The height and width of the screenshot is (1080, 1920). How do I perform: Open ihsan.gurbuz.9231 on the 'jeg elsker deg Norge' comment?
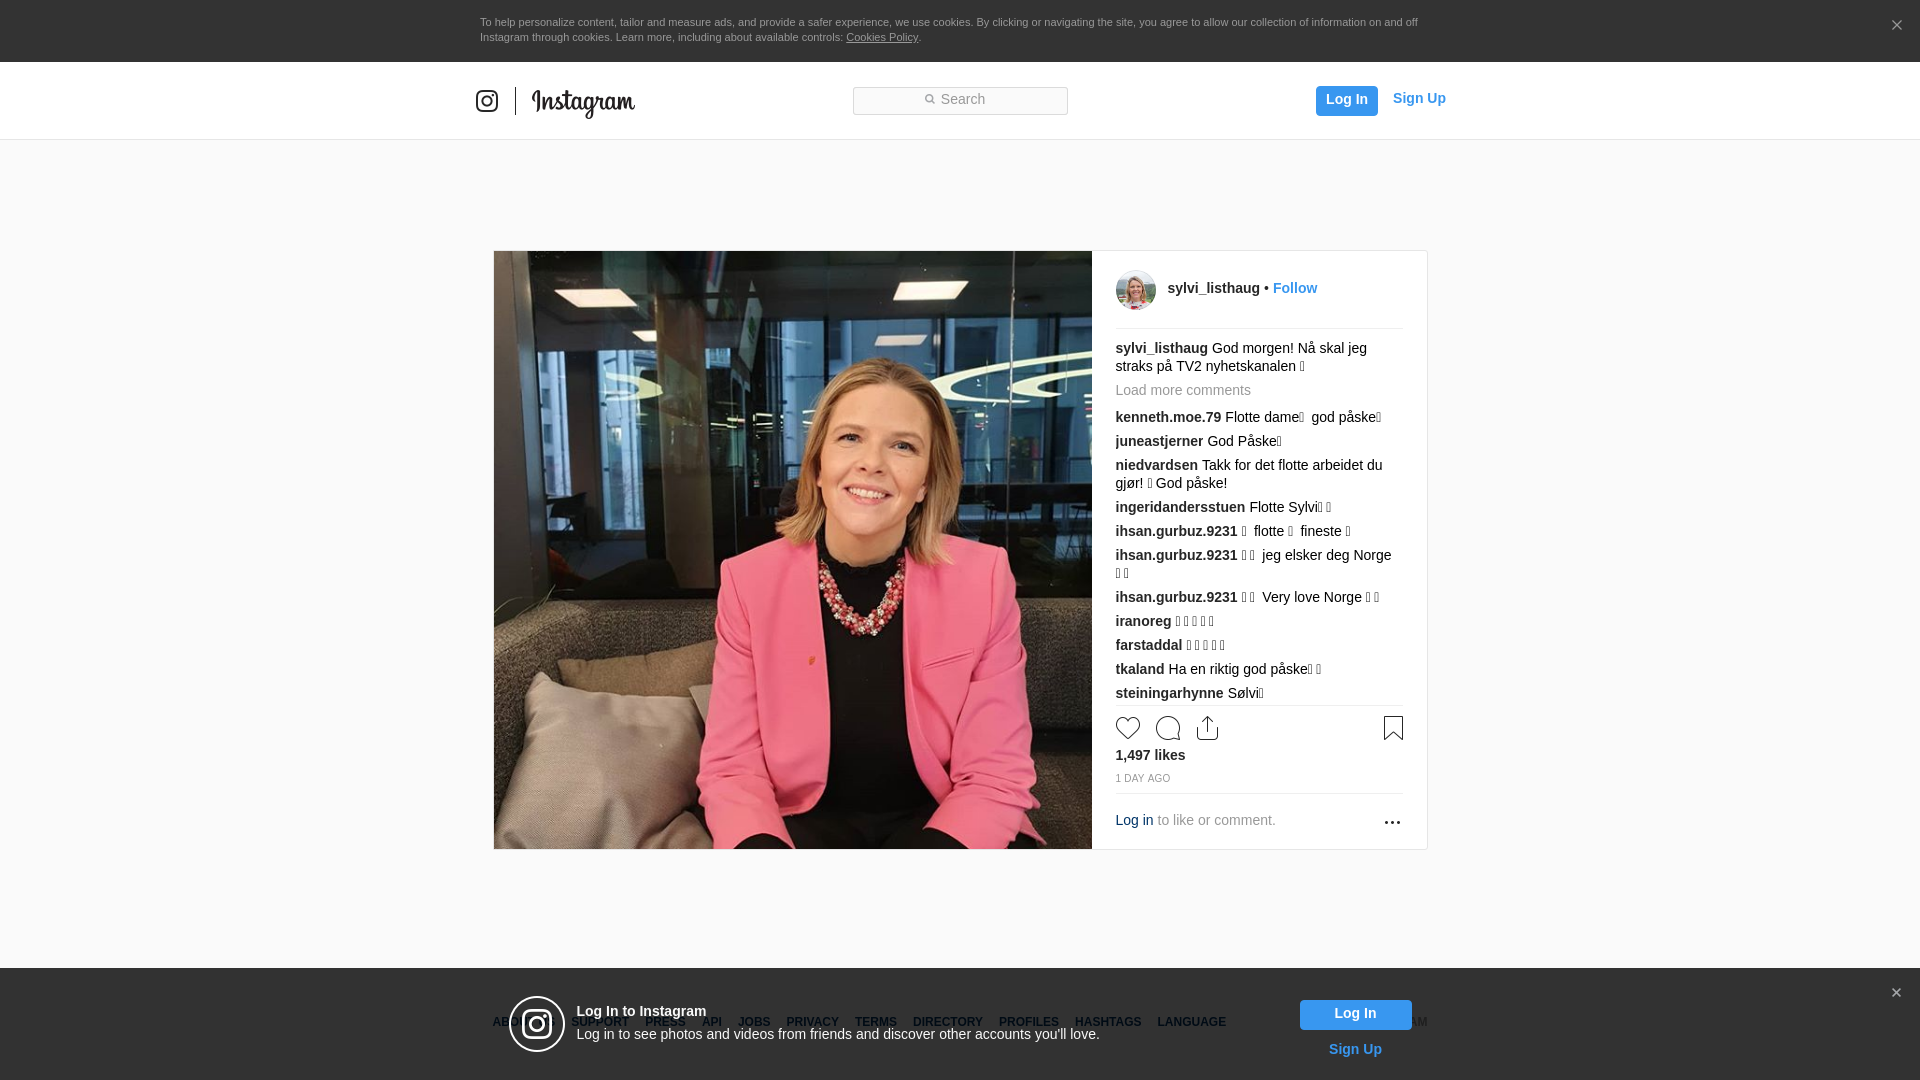click(1176, 555)
